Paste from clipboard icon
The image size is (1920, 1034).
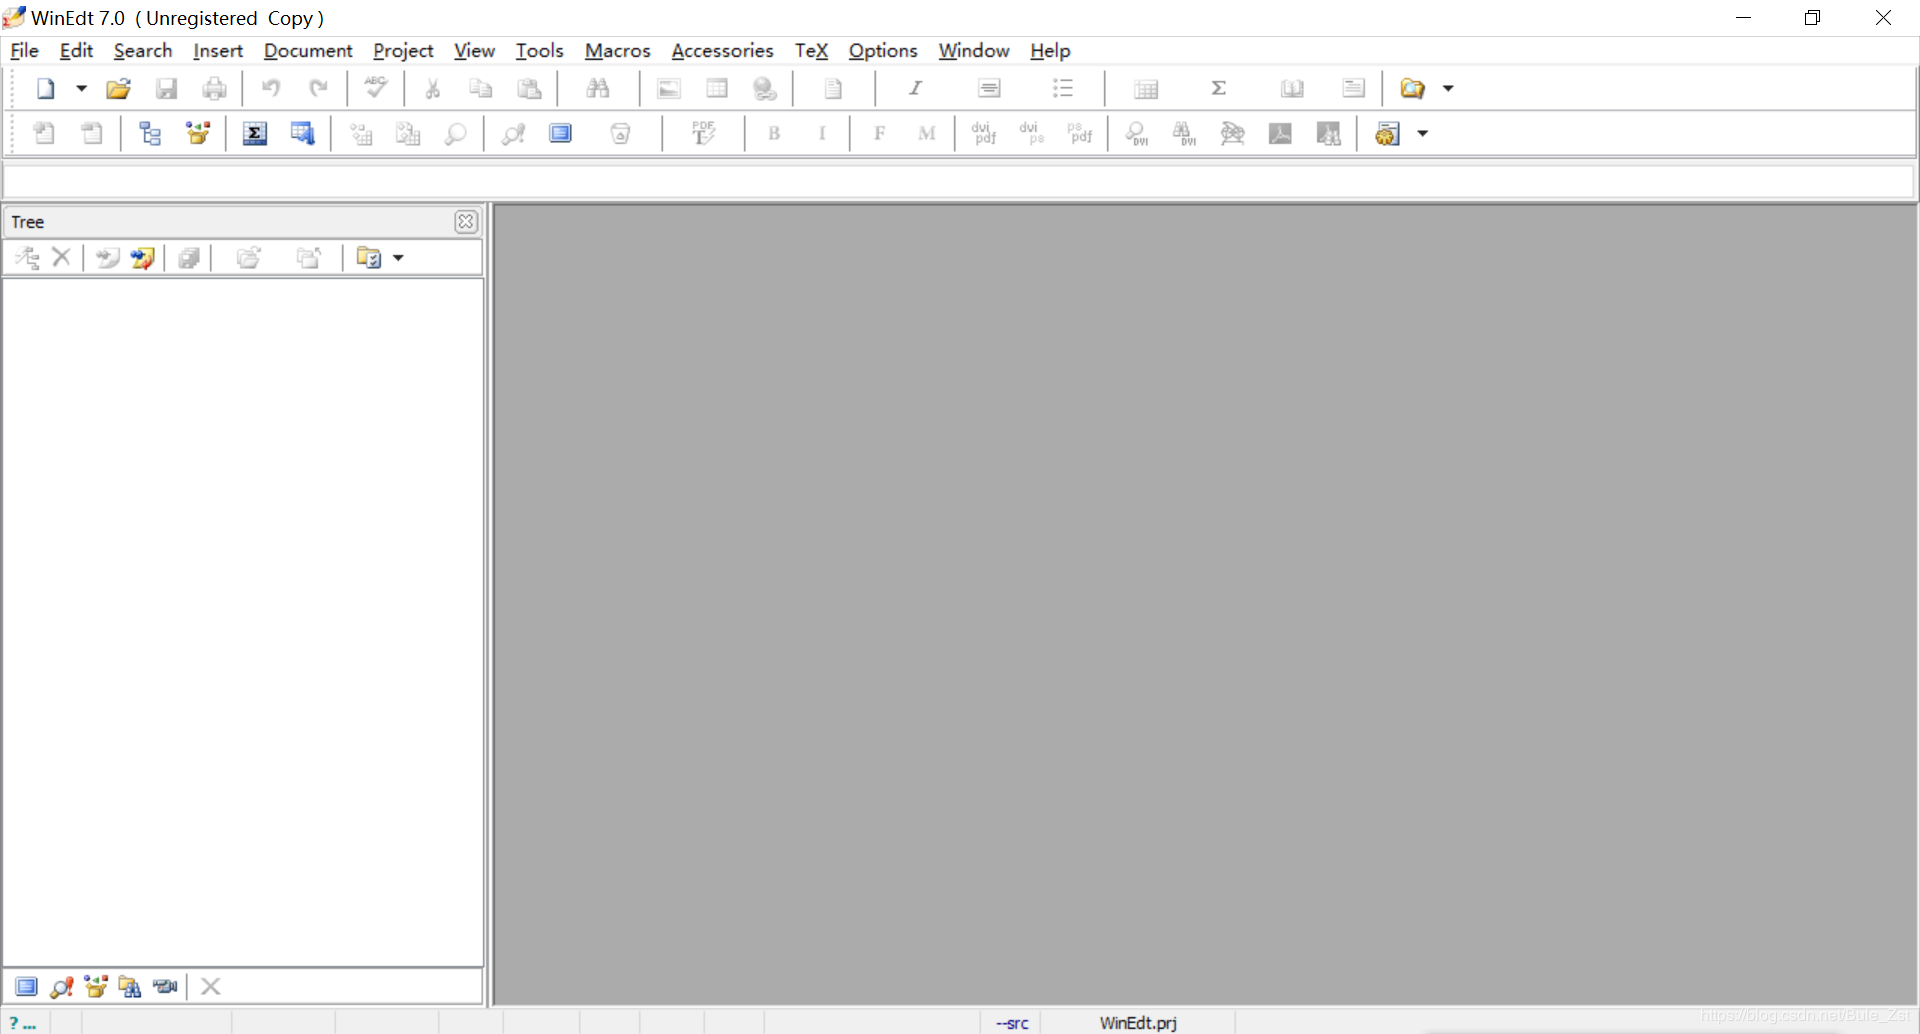click(x=529, y=89)
